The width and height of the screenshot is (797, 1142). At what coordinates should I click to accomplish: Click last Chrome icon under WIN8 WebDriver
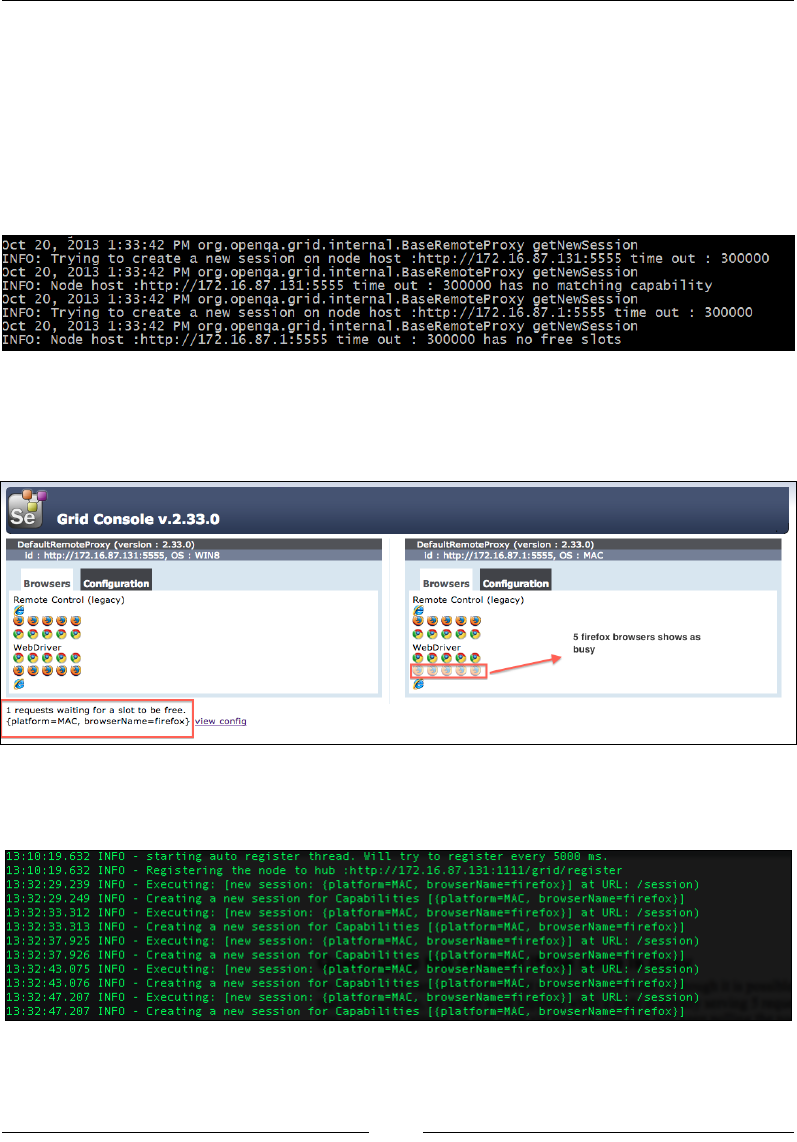click(x=76, y=658)
